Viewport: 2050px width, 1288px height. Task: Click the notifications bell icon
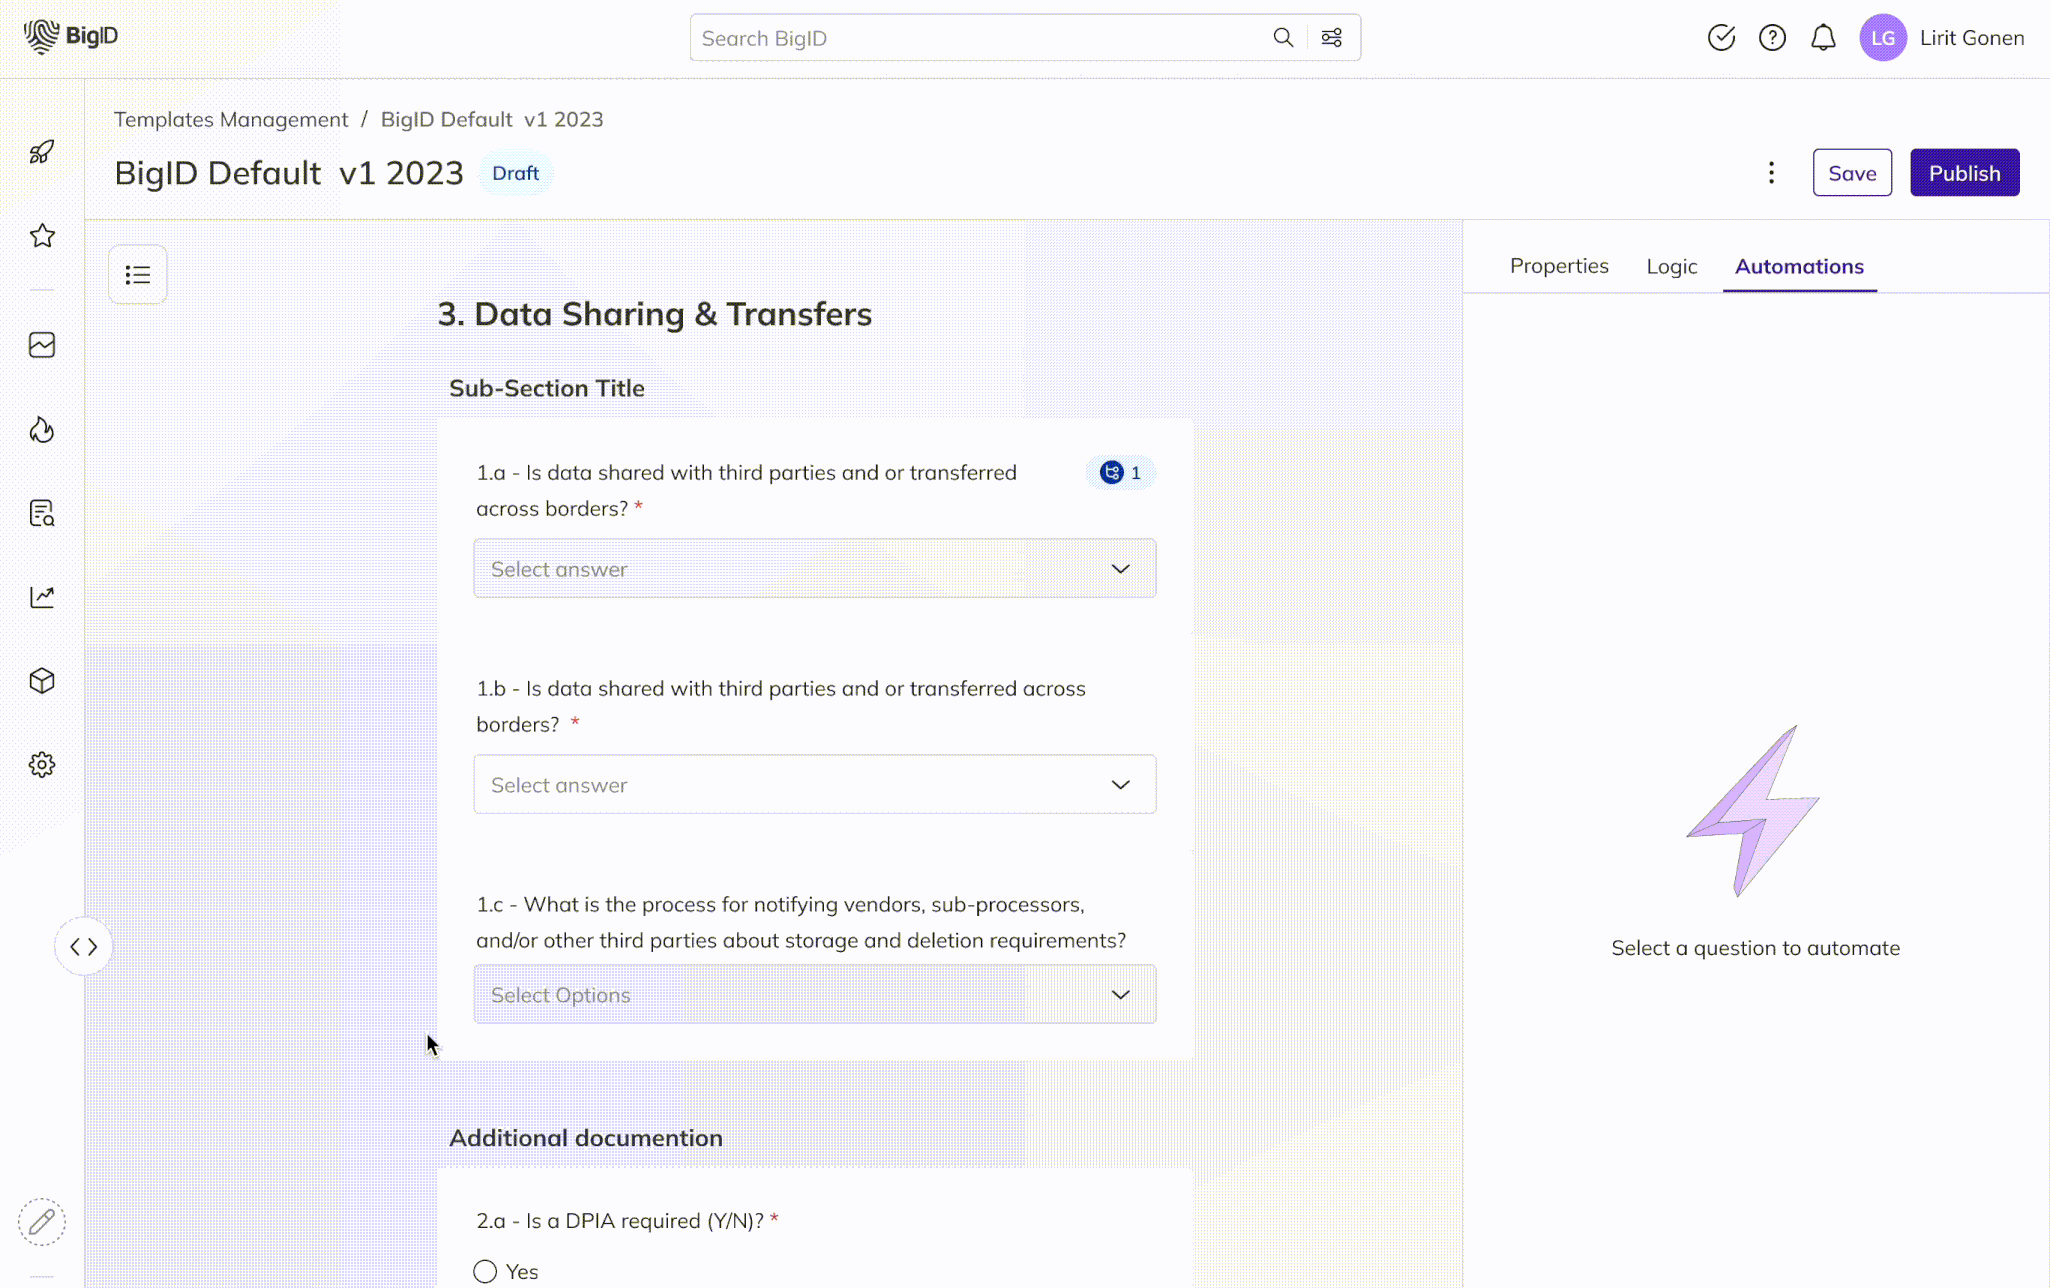1823,38
